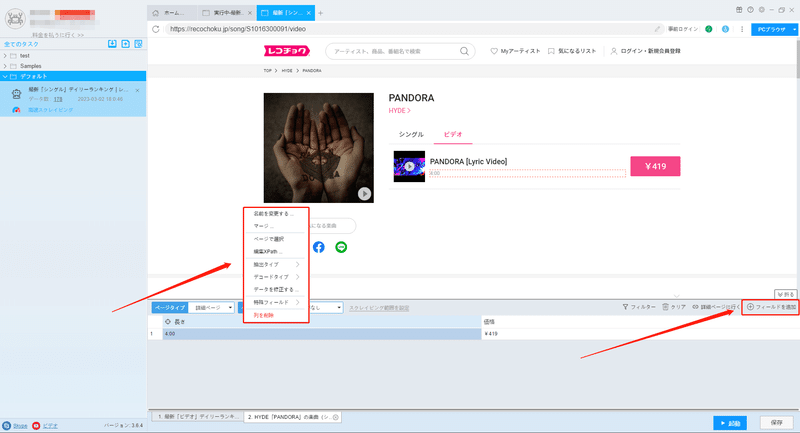800x433 pixels.
Task: Switch to the ホーム tab
Action: 171,13
